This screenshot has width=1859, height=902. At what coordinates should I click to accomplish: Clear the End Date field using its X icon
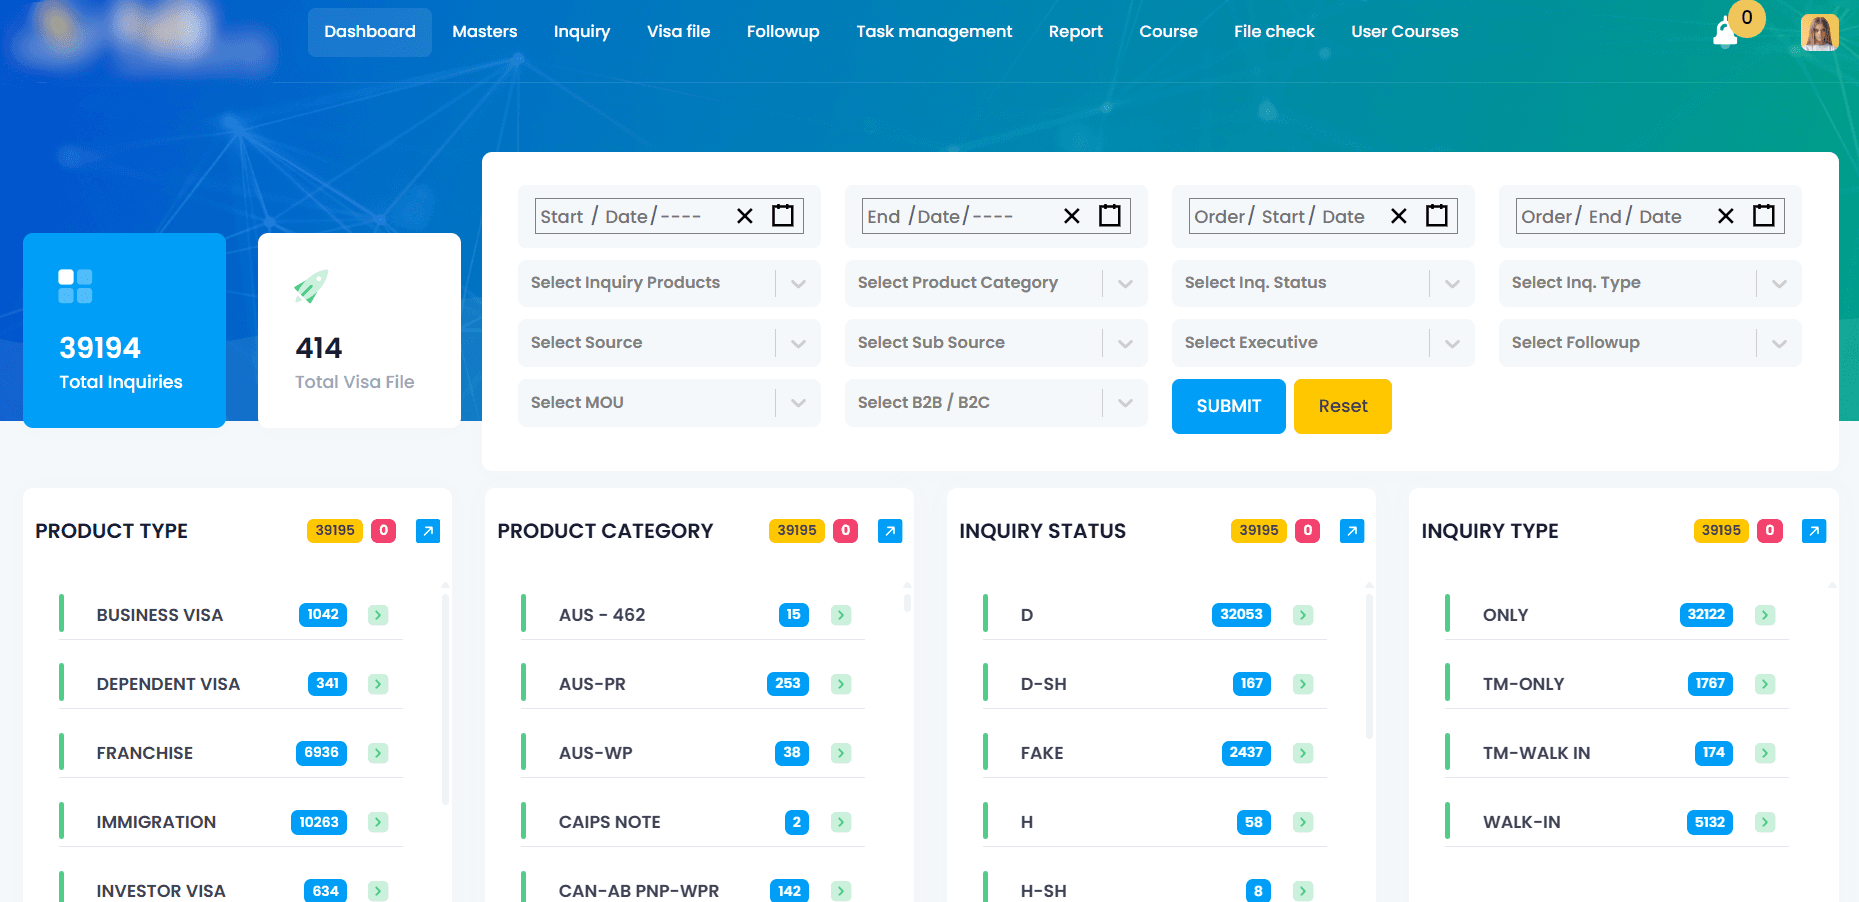click(x=1071, y=215)
